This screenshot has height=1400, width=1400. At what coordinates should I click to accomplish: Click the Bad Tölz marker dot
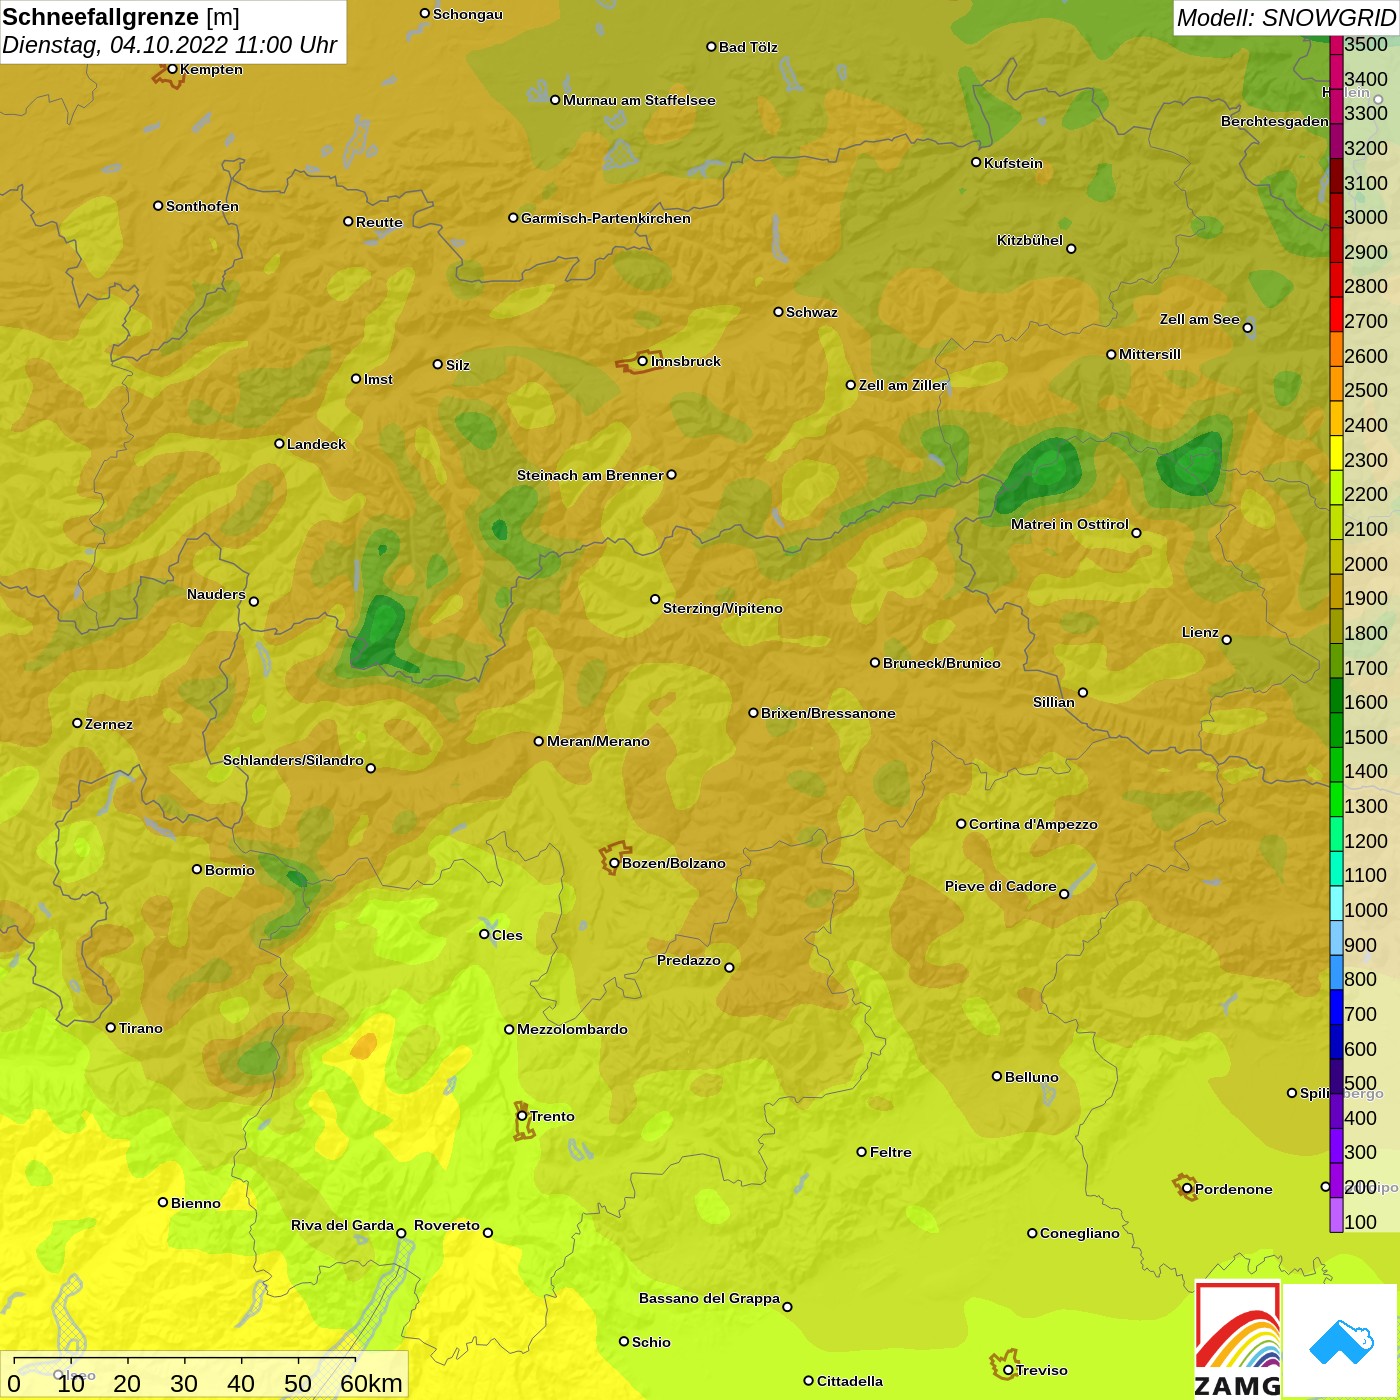pyautogui.click(x=711, y=47)
